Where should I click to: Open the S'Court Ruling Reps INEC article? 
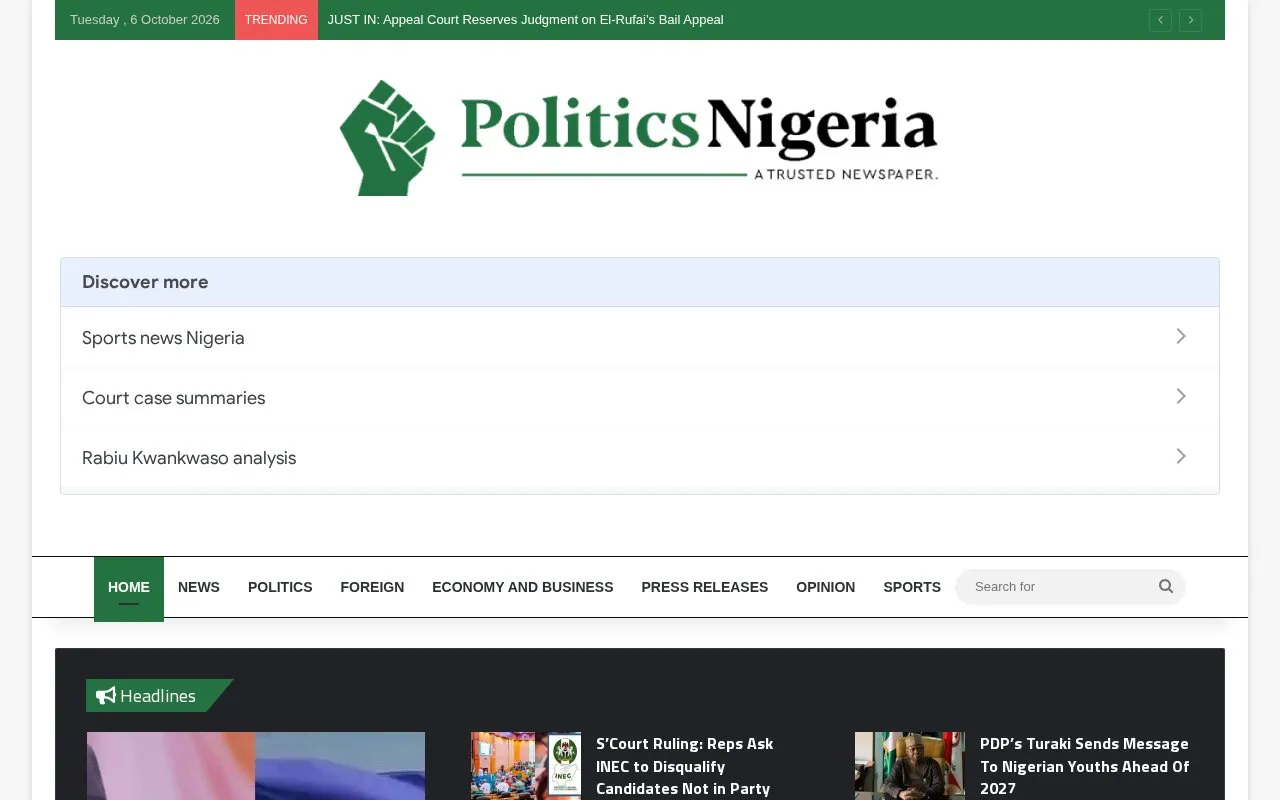(x=685, y=766)
